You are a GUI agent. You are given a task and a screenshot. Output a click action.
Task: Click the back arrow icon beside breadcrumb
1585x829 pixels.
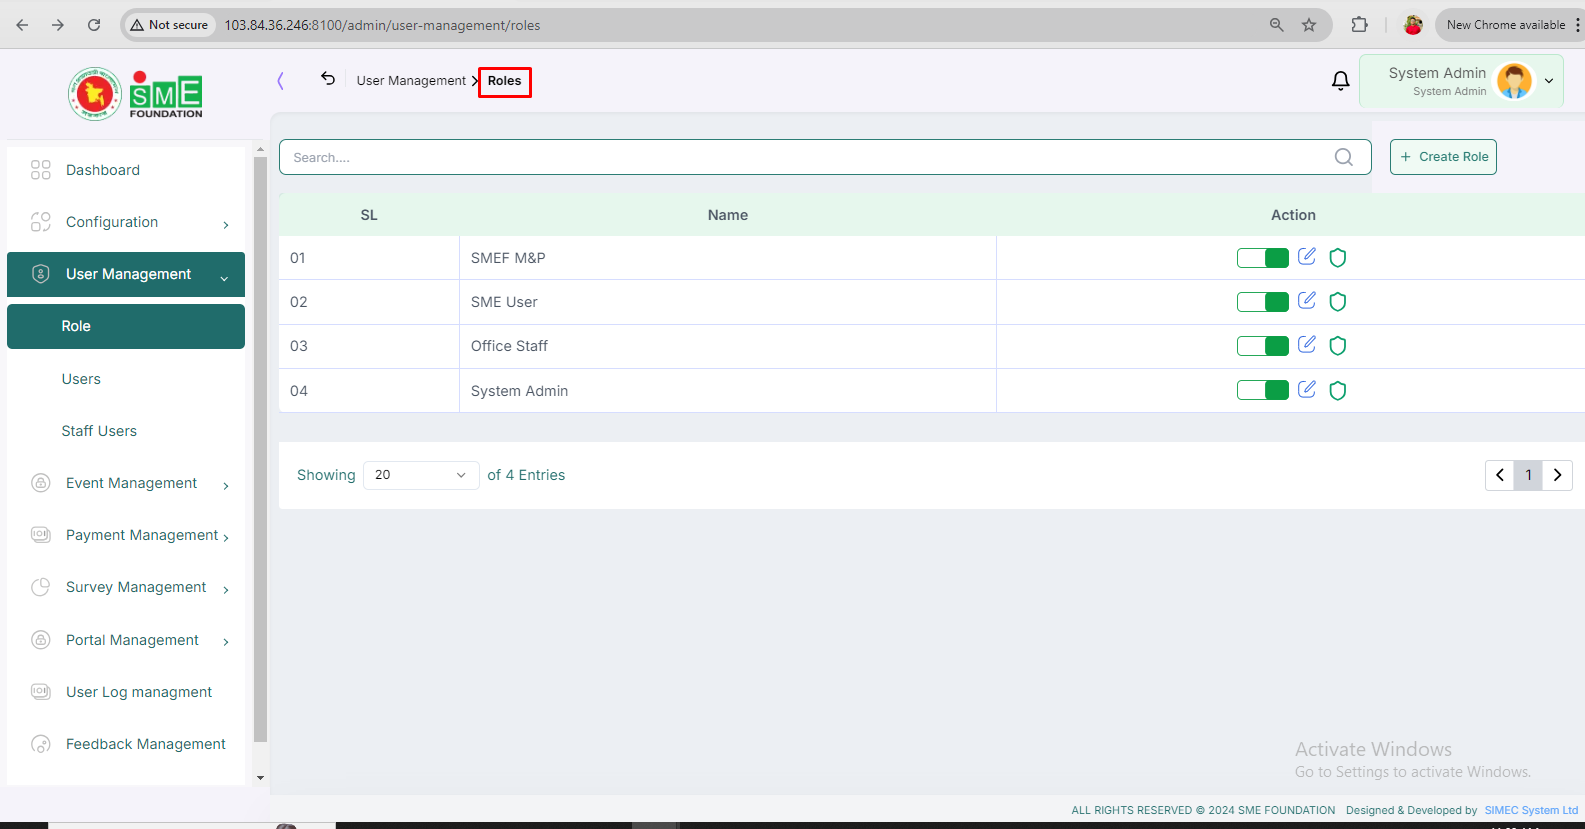click(x=328, y=78)
